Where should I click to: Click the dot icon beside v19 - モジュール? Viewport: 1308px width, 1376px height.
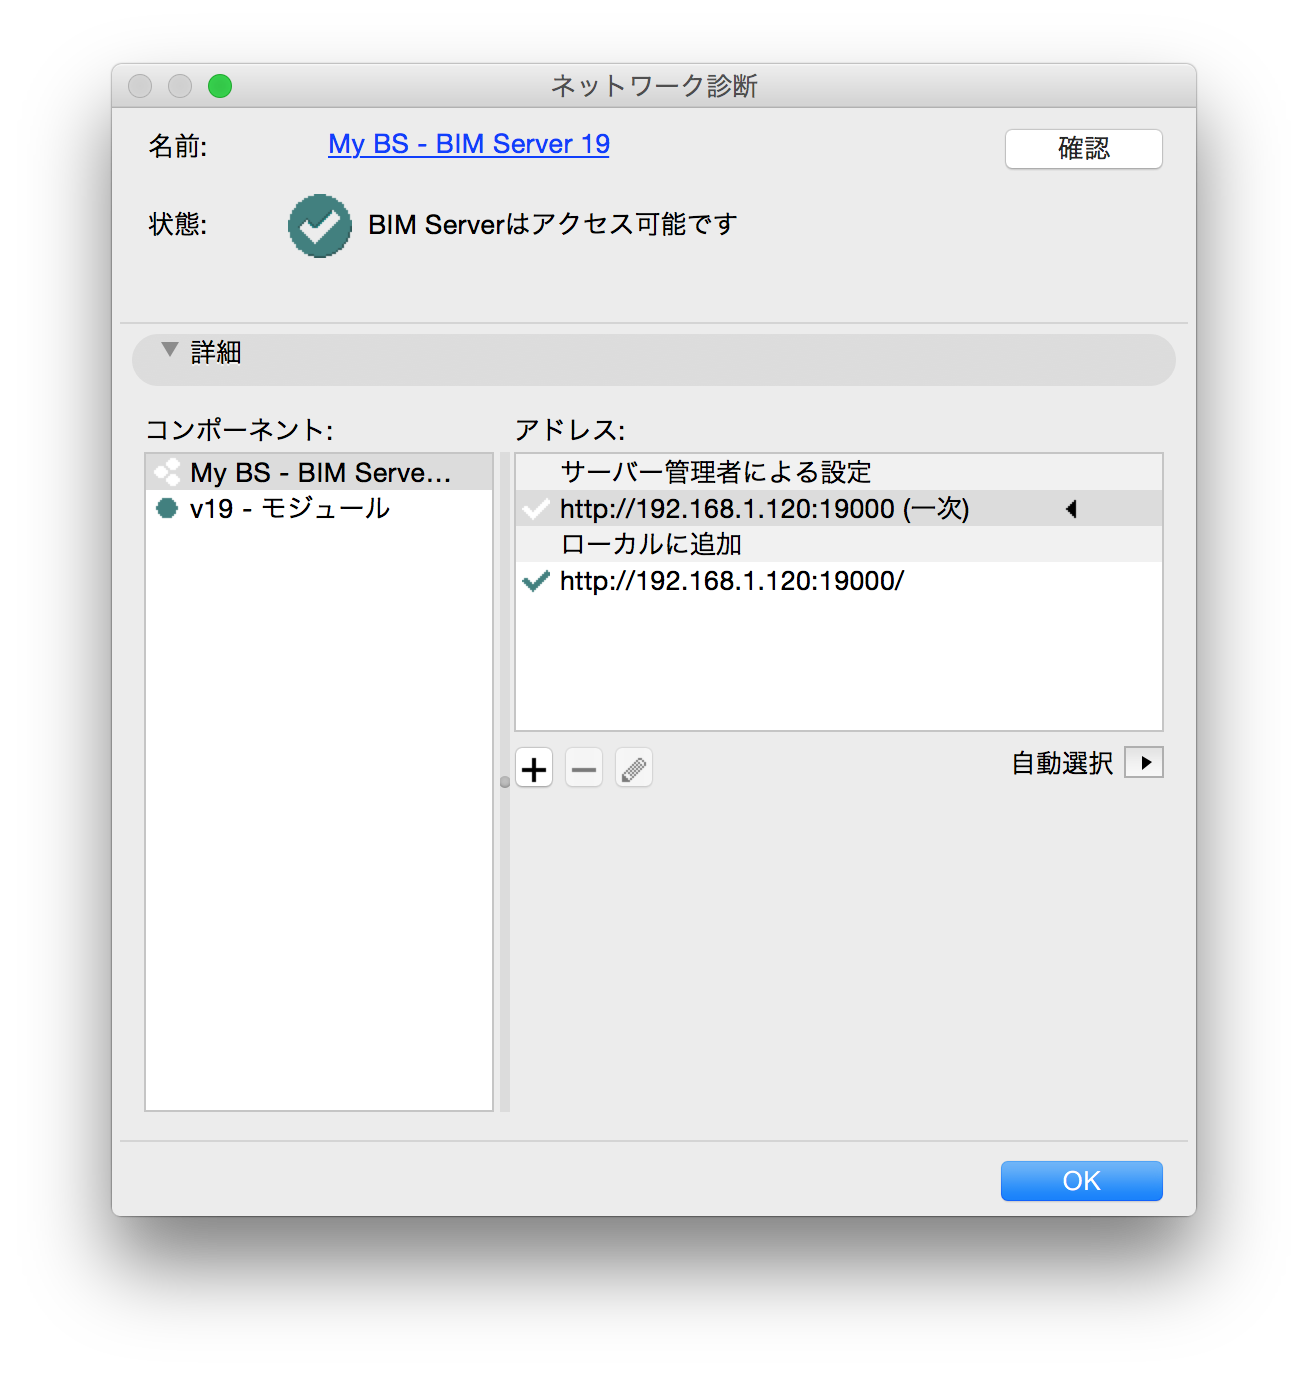pos(166,508)
